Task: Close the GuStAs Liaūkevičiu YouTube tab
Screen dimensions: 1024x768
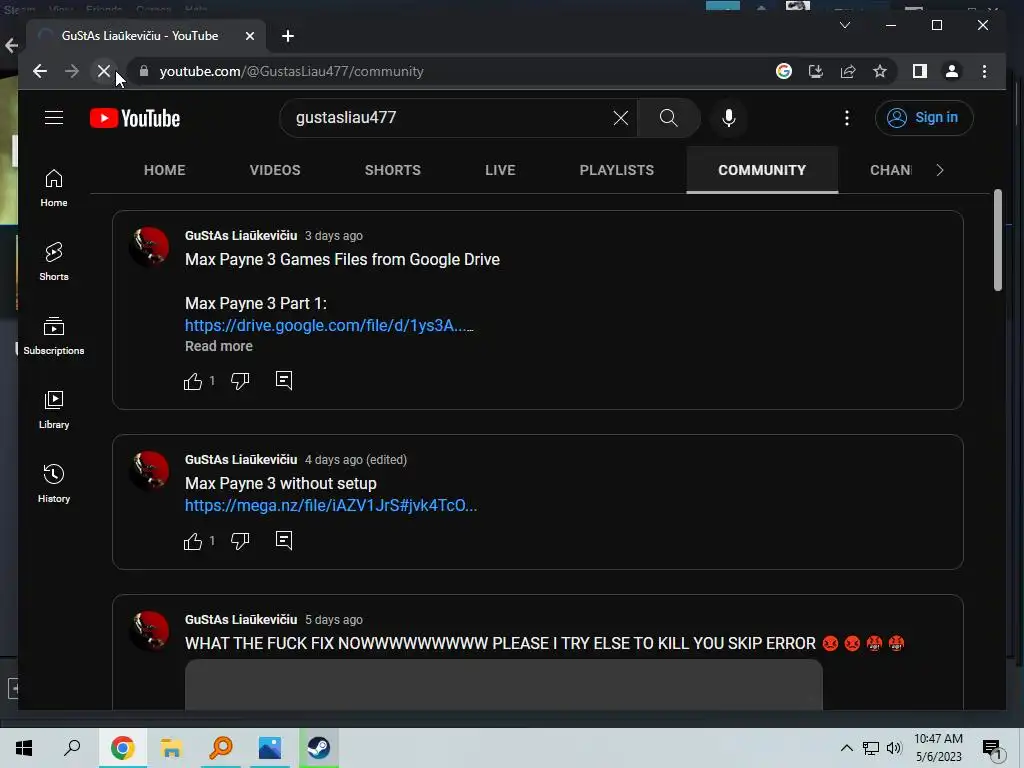Action: (249, 36)
